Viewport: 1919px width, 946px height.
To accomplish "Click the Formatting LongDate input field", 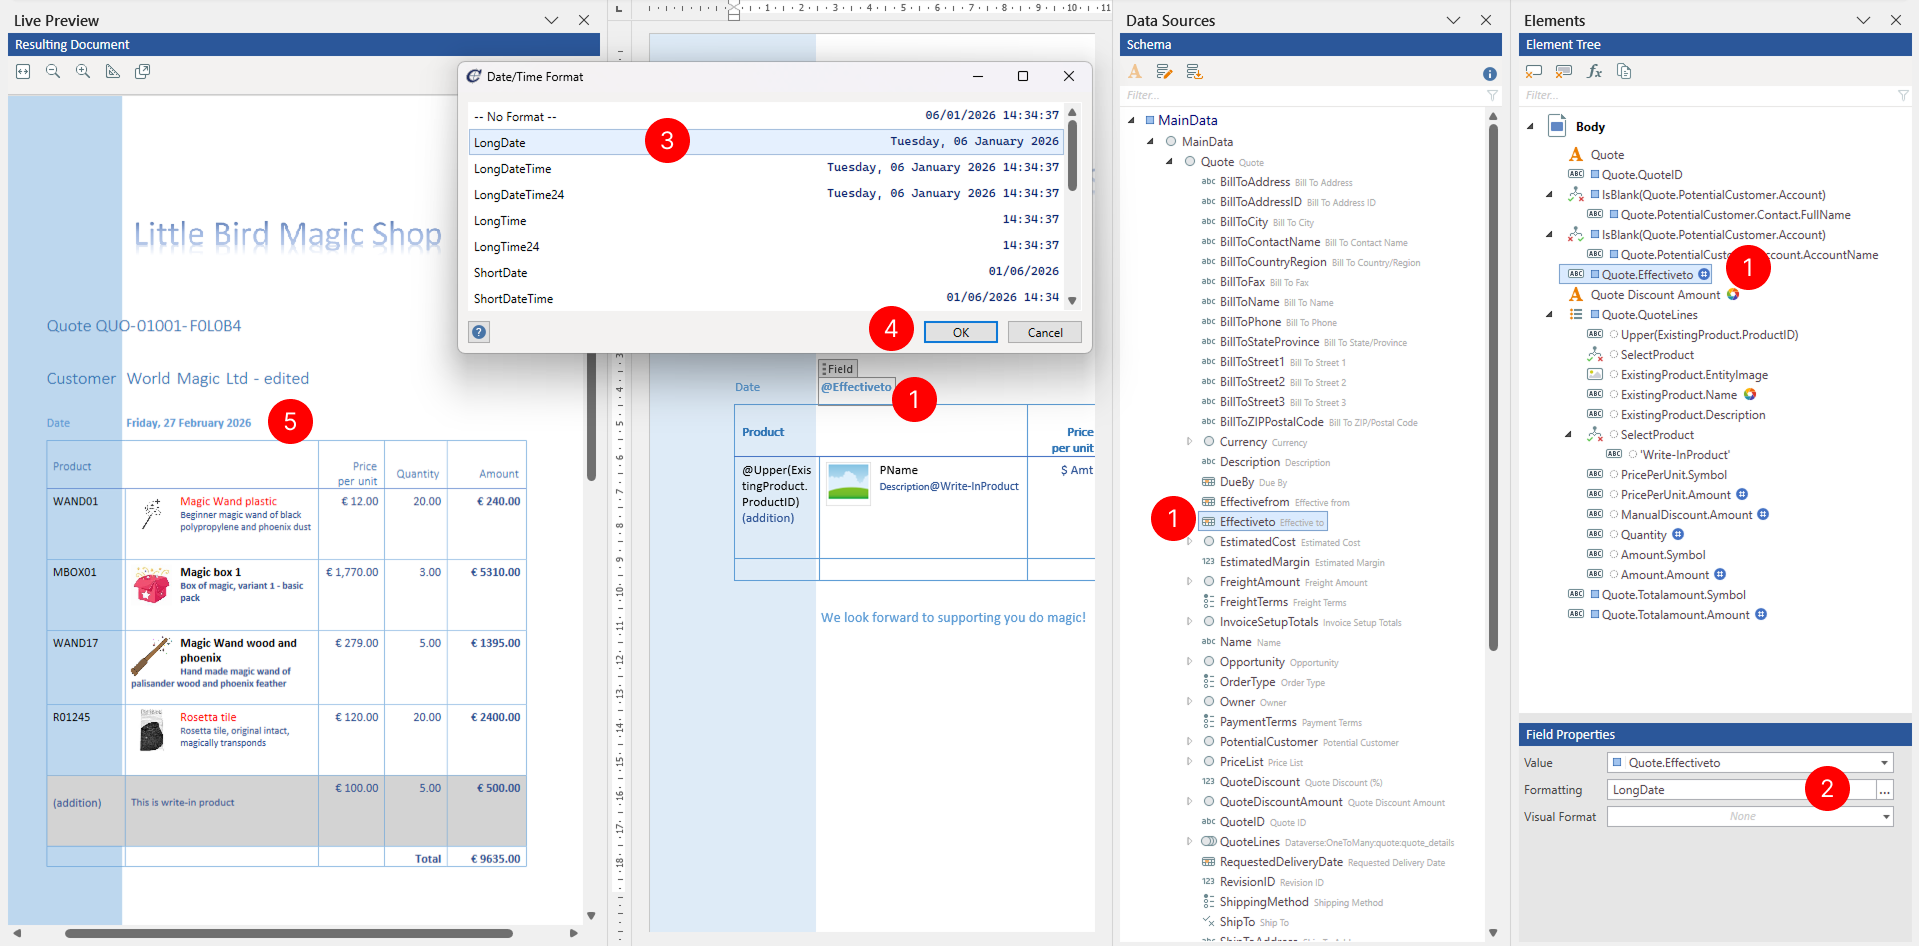I will click(1741, 790).
